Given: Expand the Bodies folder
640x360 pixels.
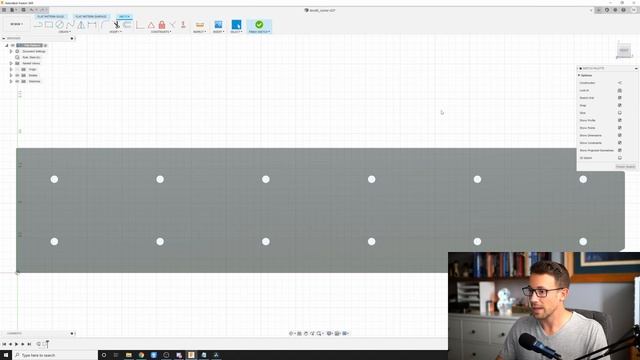Looking at the screenshot, I should point(11,75).
